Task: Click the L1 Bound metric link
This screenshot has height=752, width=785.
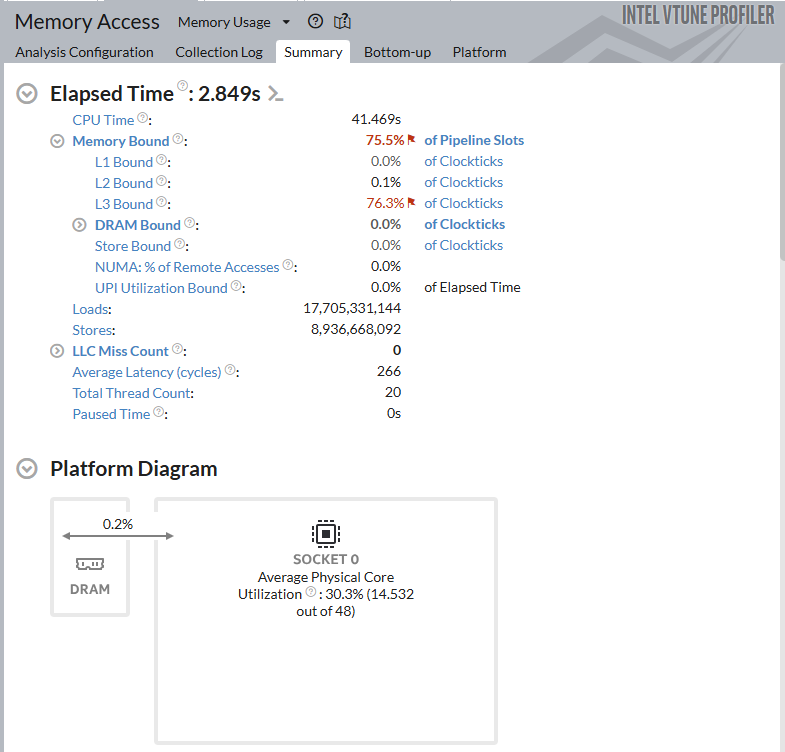Action: click(124, 162)
